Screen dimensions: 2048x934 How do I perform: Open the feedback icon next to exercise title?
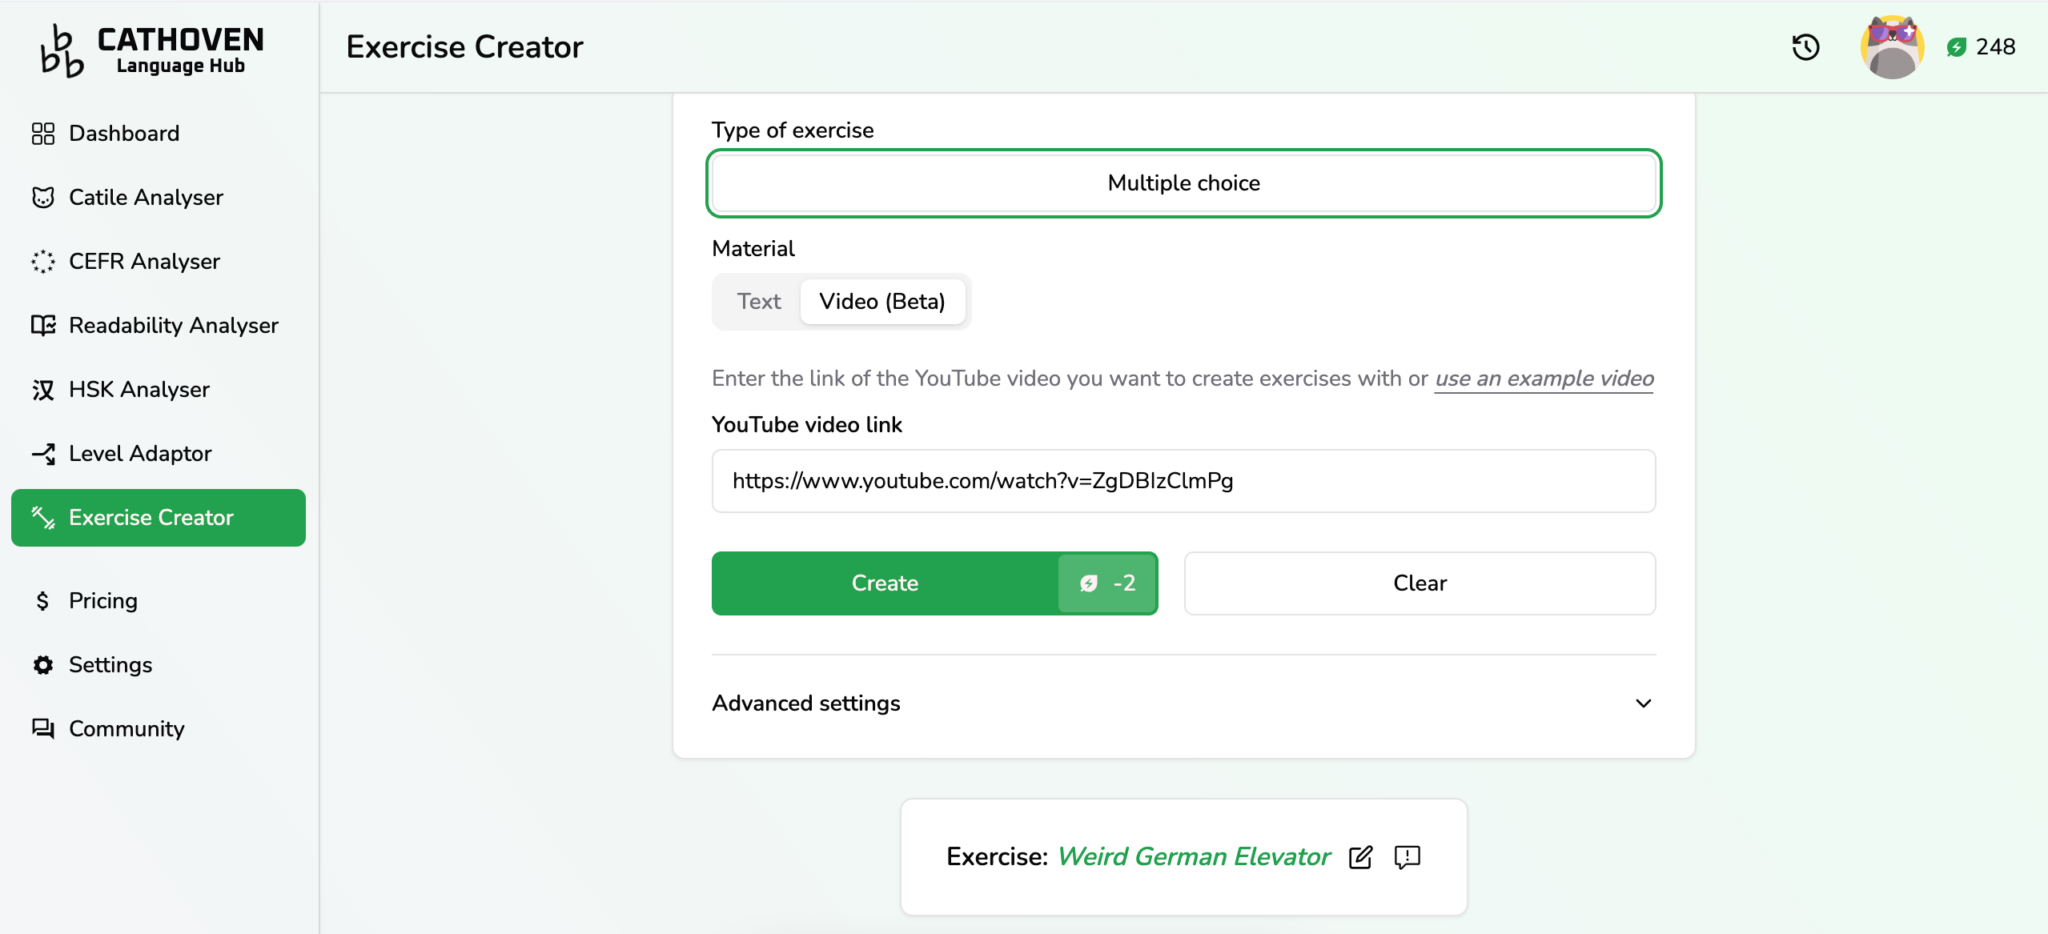point(1406,857)
